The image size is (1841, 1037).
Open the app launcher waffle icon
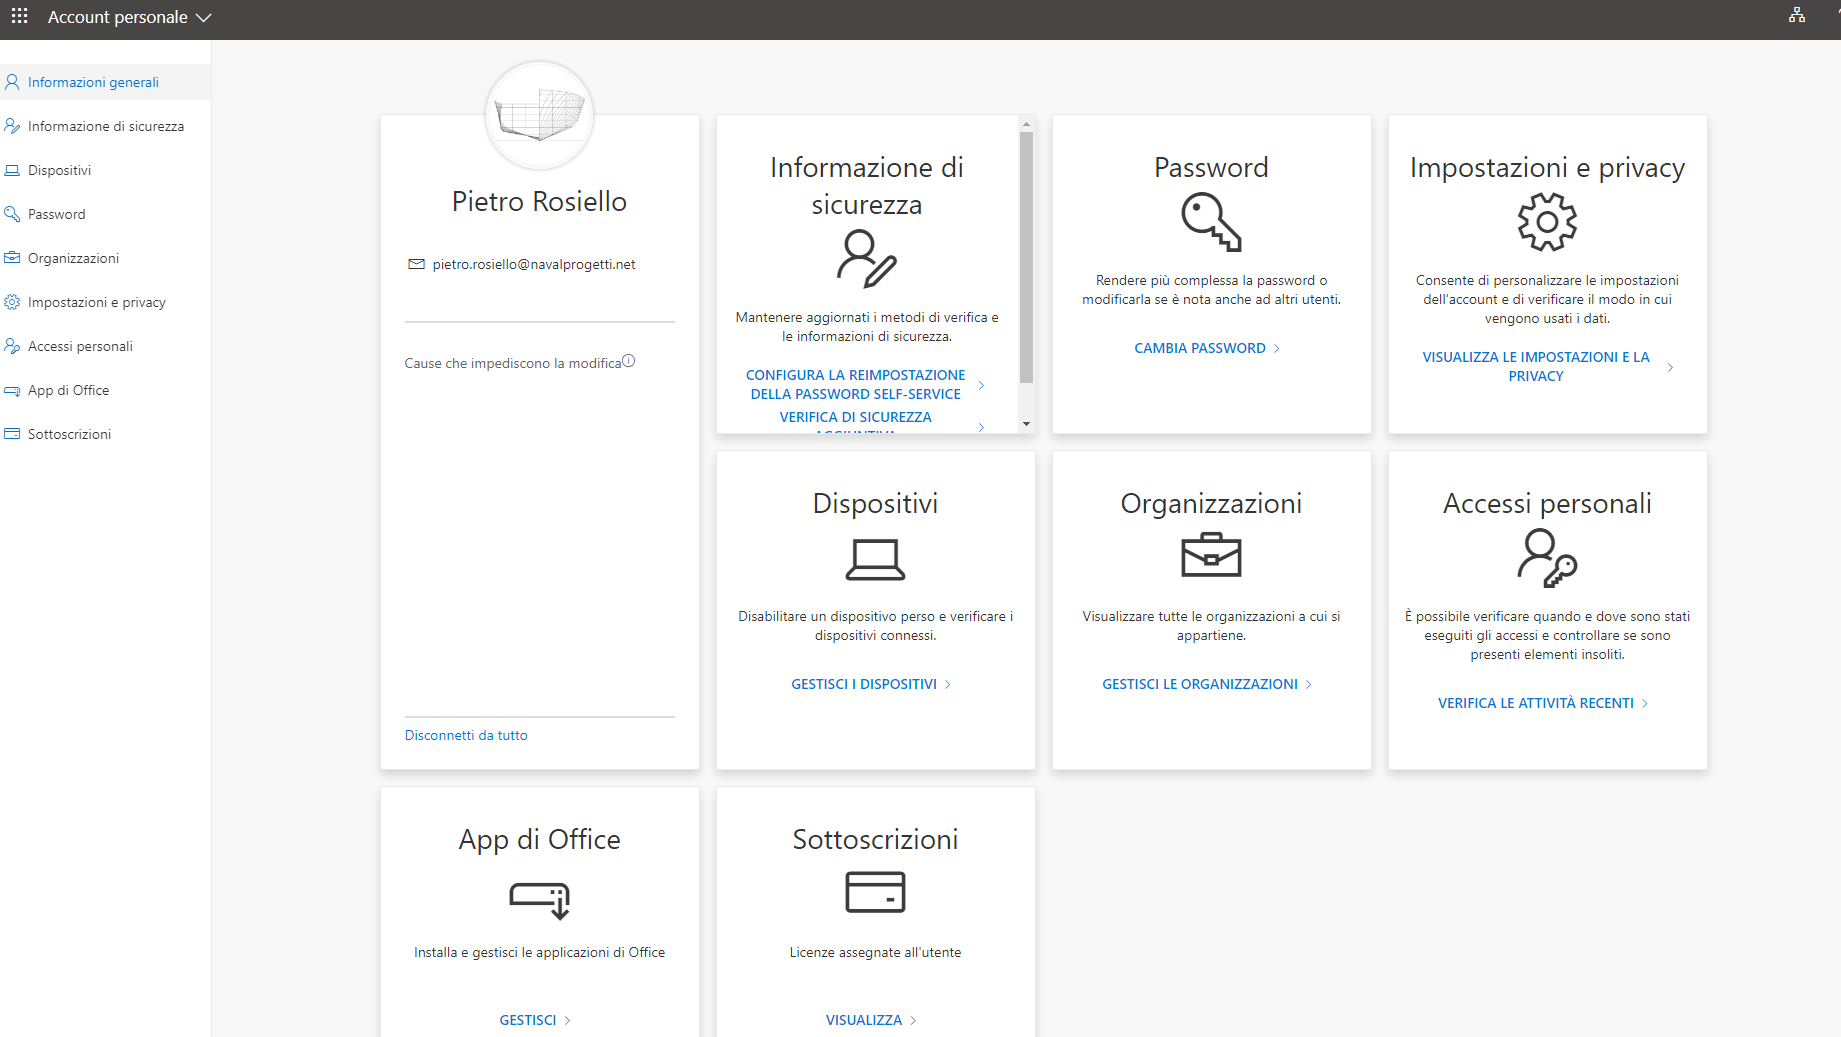pos(19,16)
